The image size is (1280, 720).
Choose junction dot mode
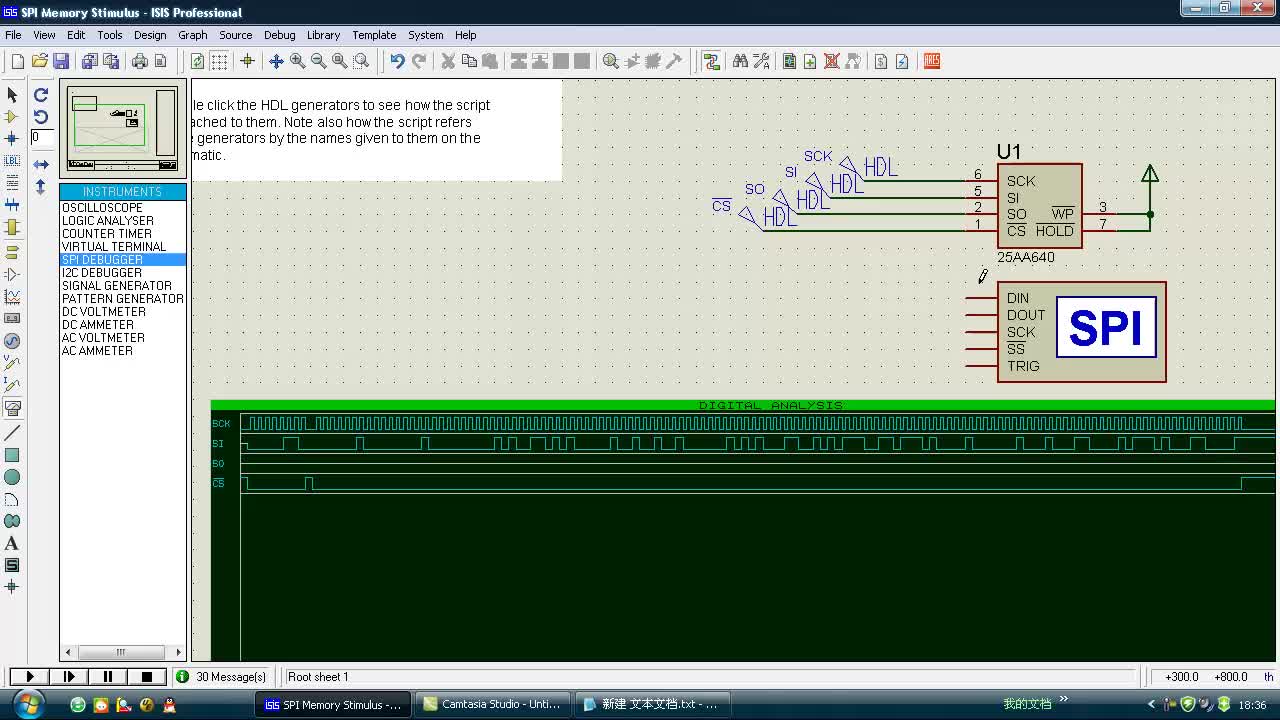pyautogui.click(x=12, y=139)
